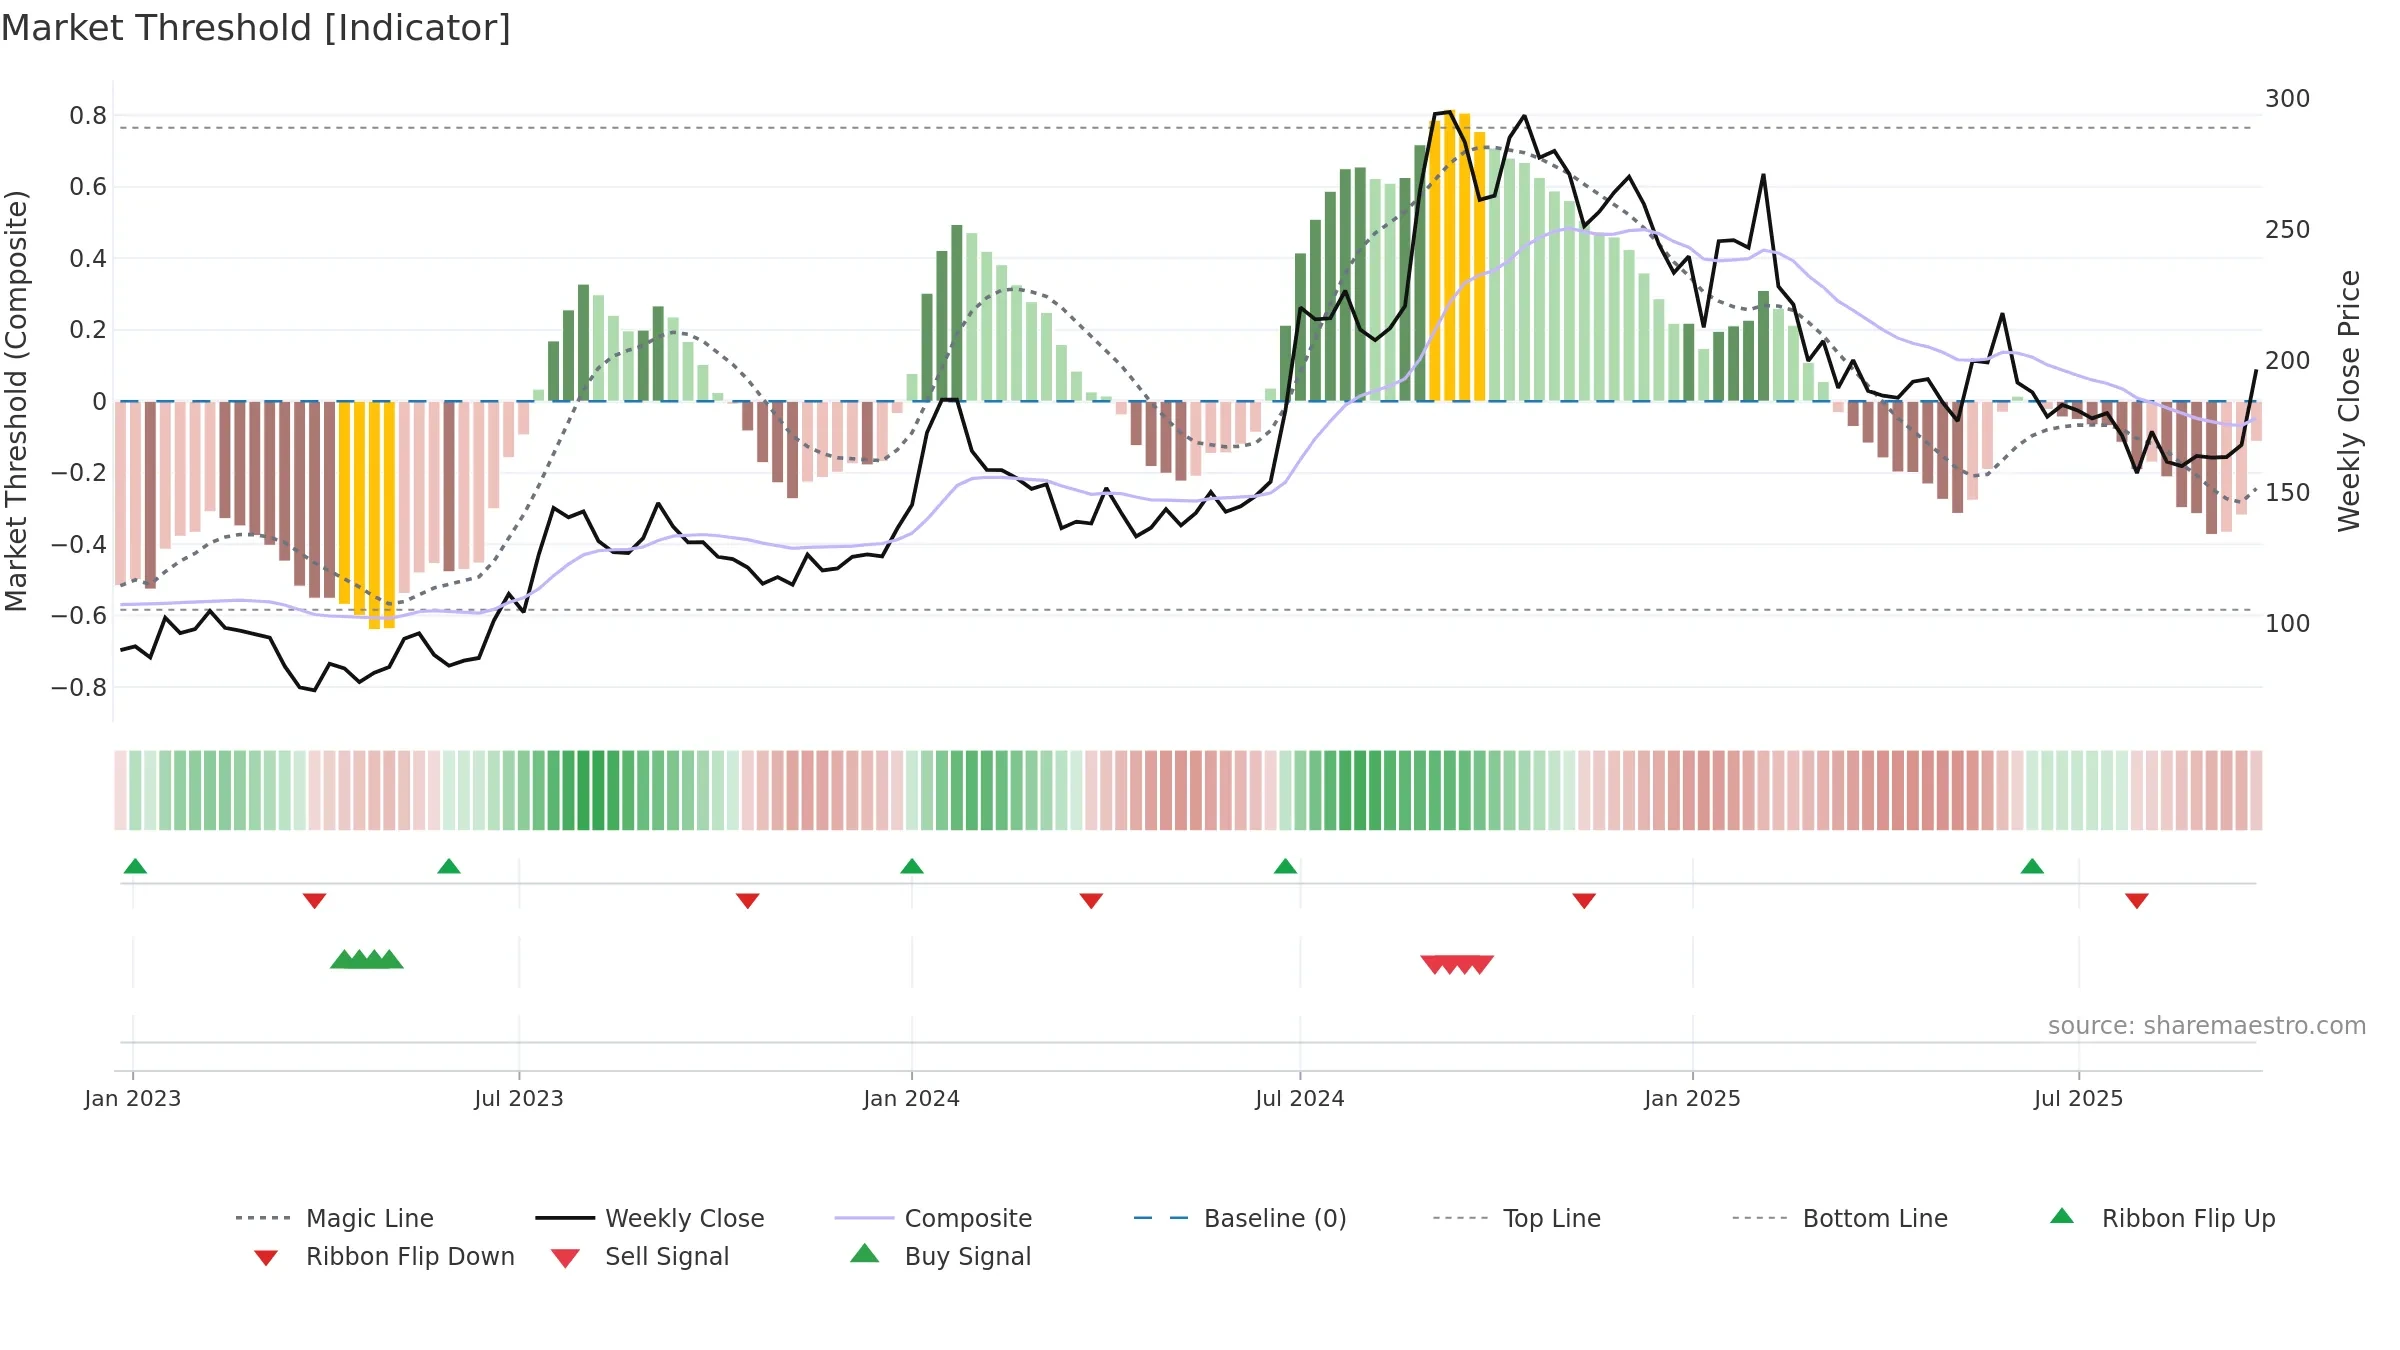Toggle the Composite legend entry

(933, 1218)
